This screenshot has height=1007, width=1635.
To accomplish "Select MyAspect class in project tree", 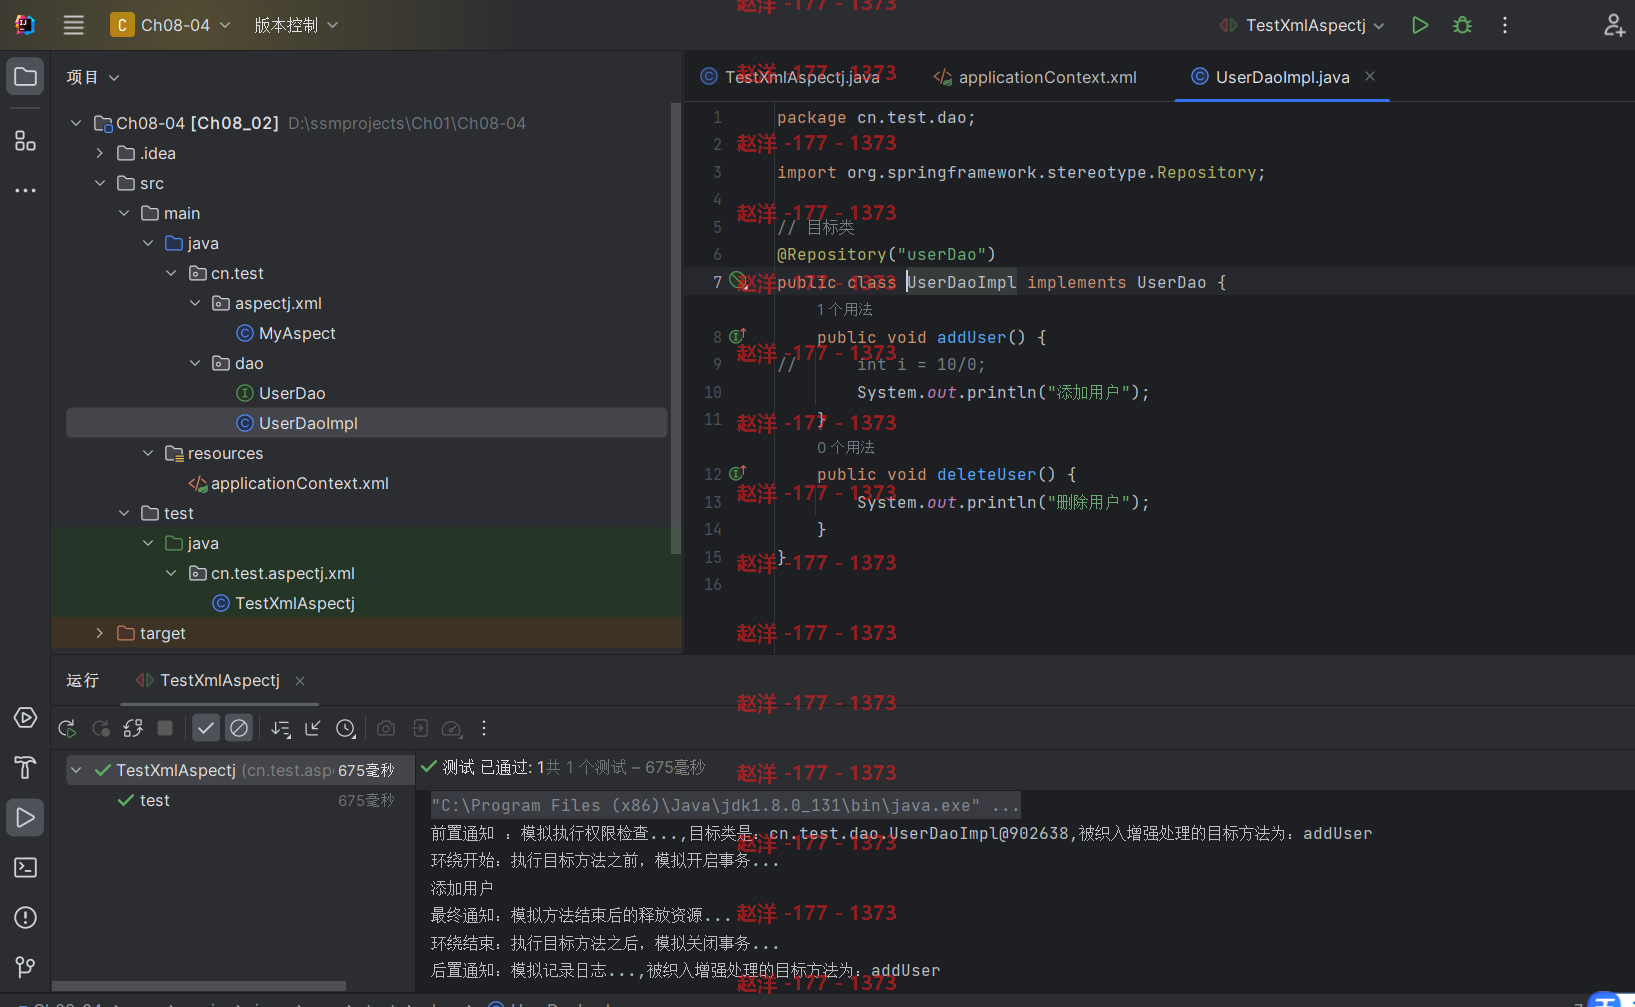I will tap(286, 333).
